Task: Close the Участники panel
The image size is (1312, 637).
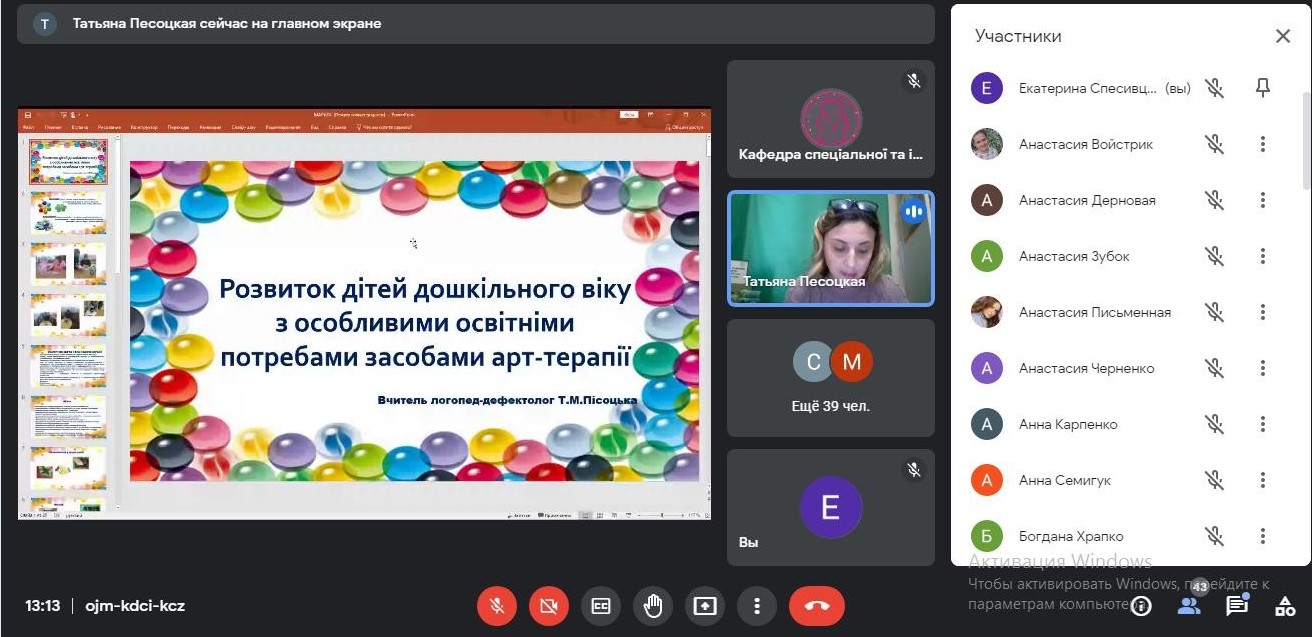Action: [x=1283, y=36]
